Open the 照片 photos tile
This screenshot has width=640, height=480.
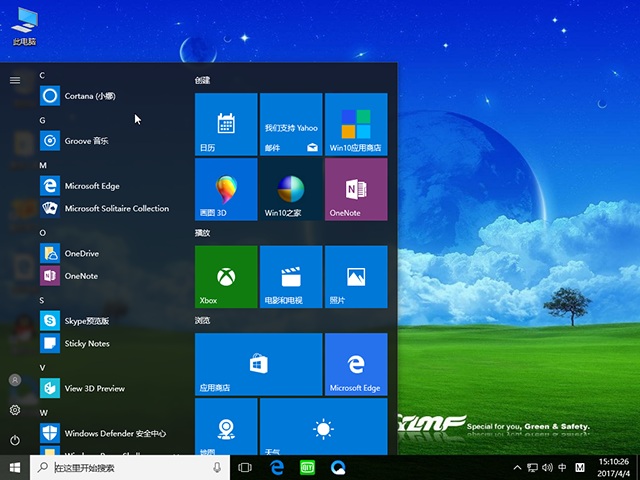click(355, 276)
